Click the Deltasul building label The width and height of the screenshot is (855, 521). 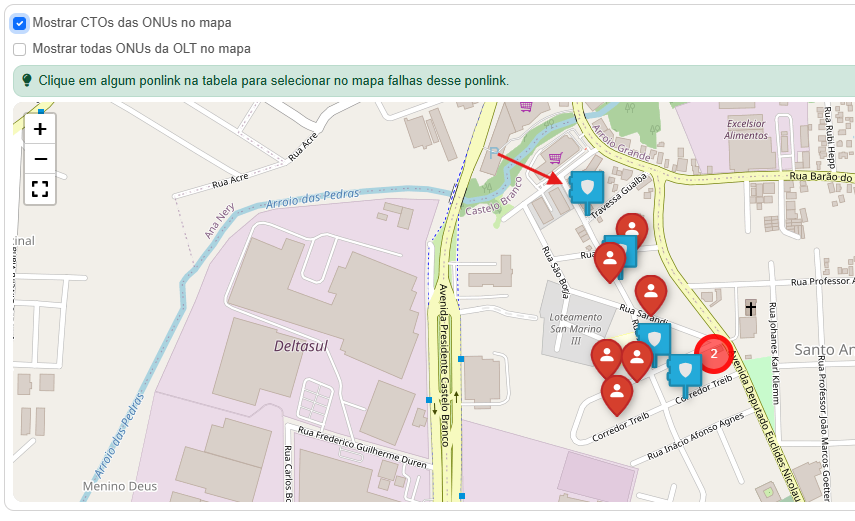coord(301,346)
